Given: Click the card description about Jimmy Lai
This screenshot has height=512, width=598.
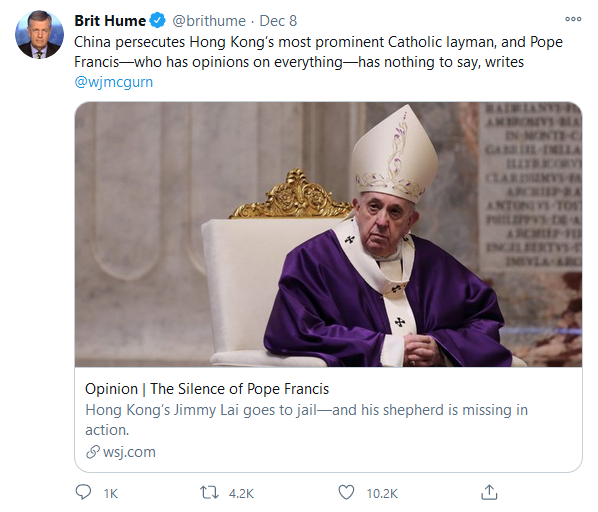Looking at the screenshot, I should click(307, 420).
